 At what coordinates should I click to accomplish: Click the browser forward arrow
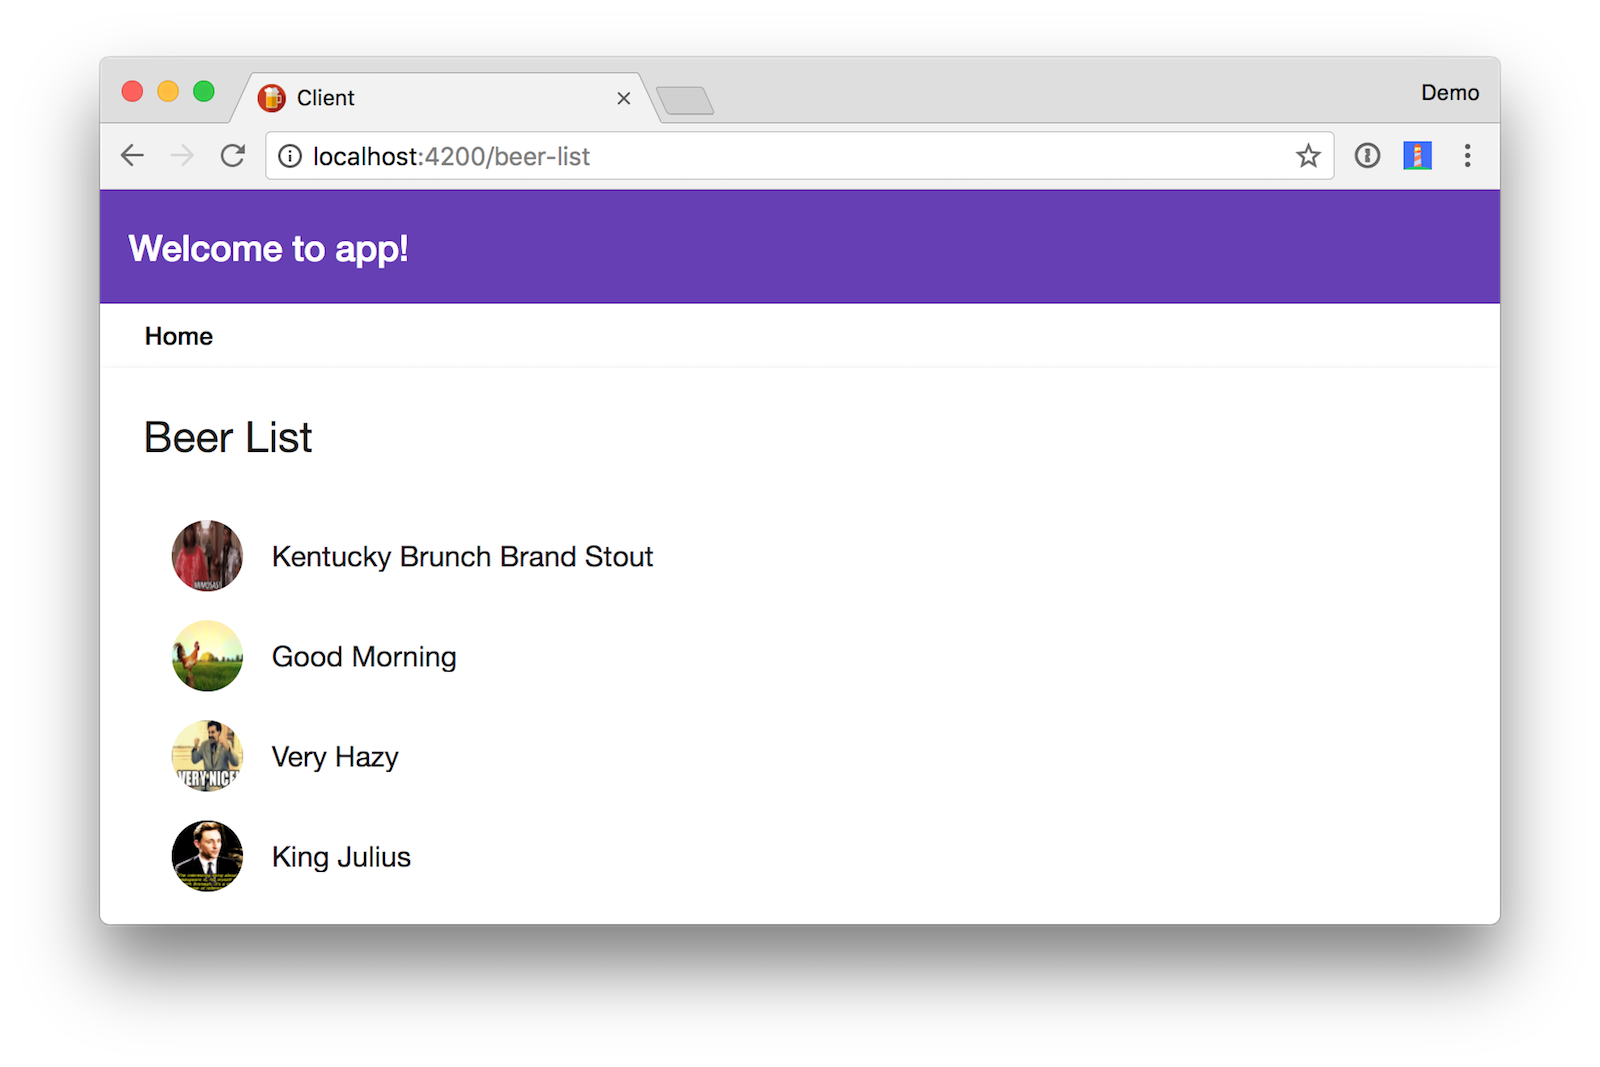tap(182, 156)
